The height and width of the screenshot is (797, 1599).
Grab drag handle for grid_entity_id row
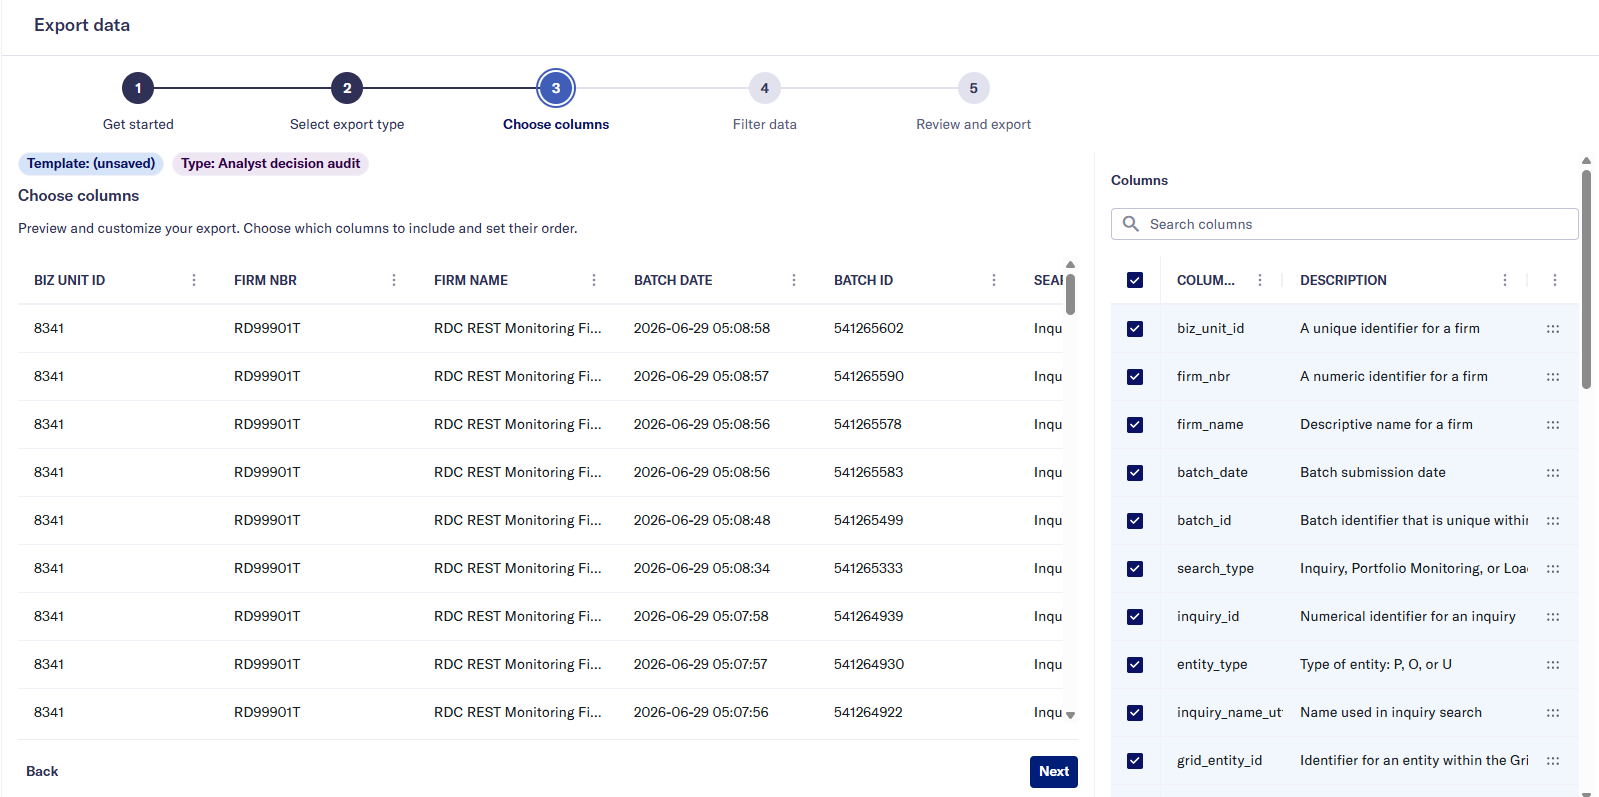(x=1553, y=760)
